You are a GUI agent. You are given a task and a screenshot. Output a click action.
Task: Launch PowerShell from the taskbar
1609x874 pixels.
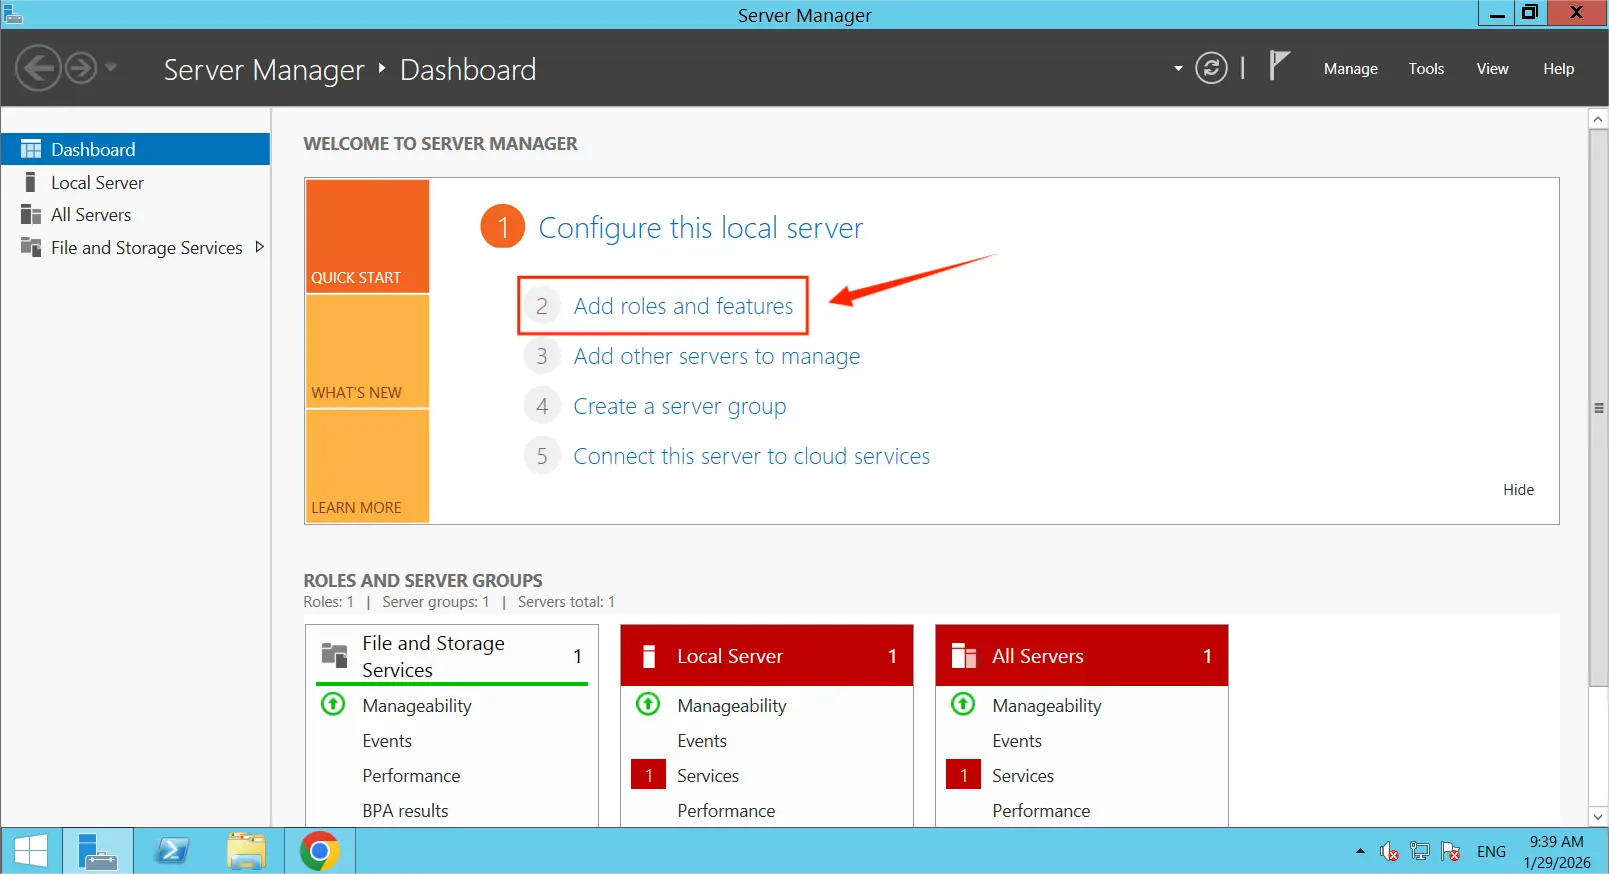coord(172,851)
